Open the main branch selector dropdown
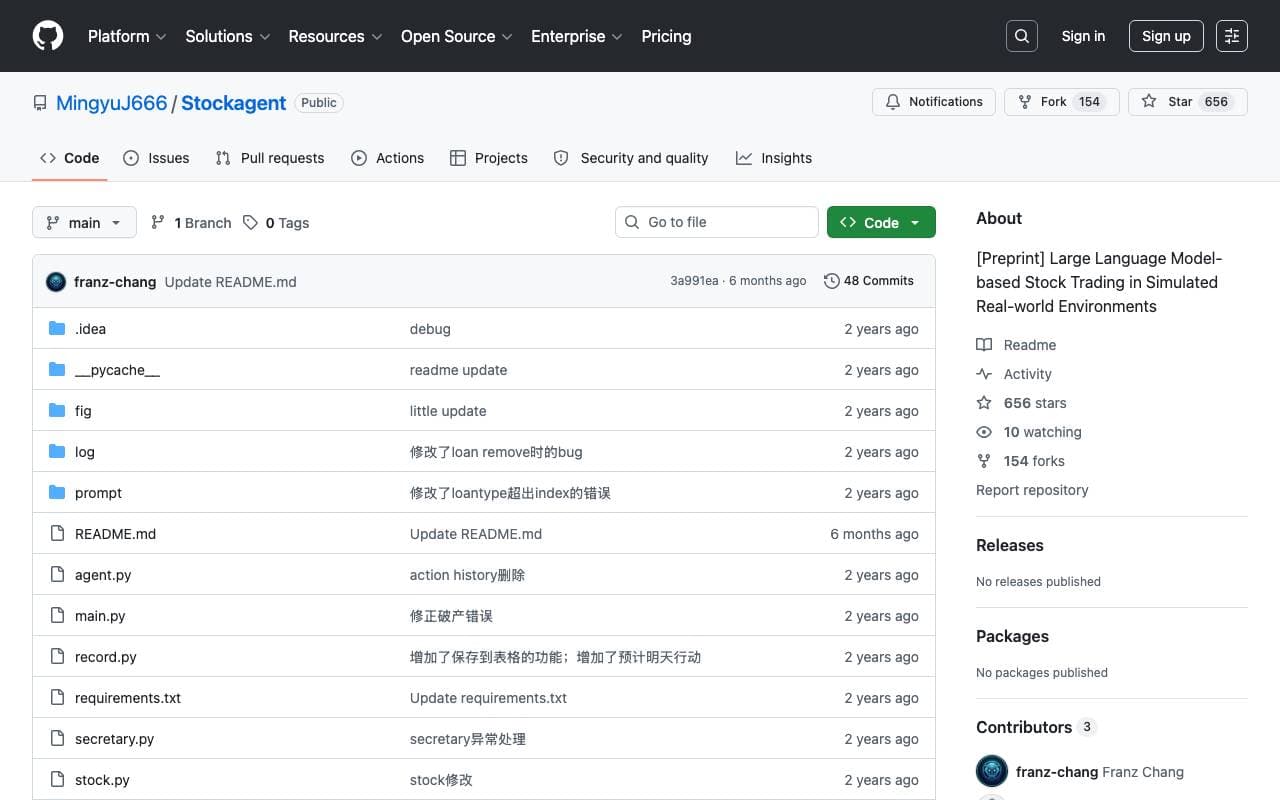The width and height of the screenshot is (1280, 800). pyautogui.click(x=84, y=222)
